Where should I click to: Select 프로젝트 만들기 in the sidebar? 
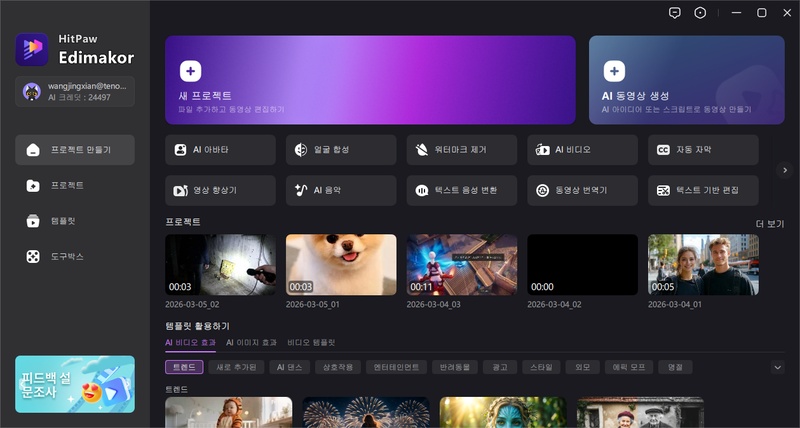75,150
